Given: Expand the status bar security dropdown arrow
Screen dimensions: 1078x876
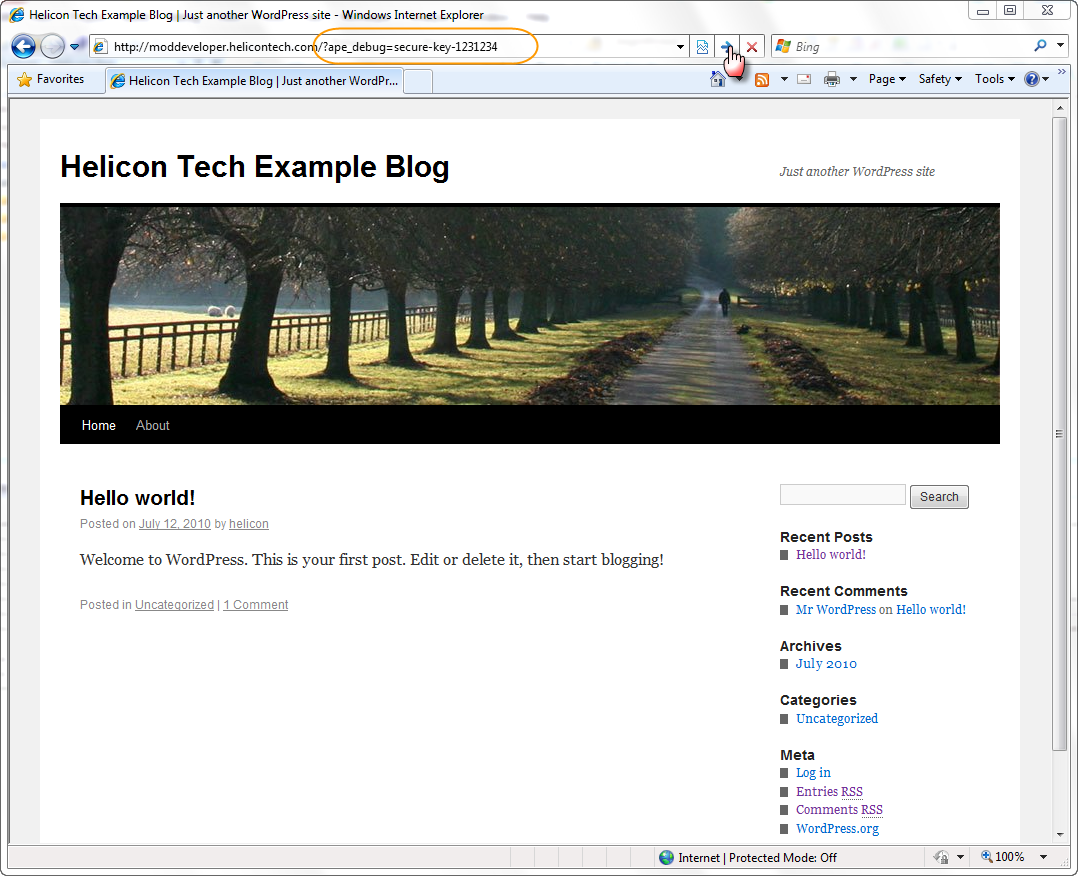Looking at the screenshot, I should tap(960, 857).
